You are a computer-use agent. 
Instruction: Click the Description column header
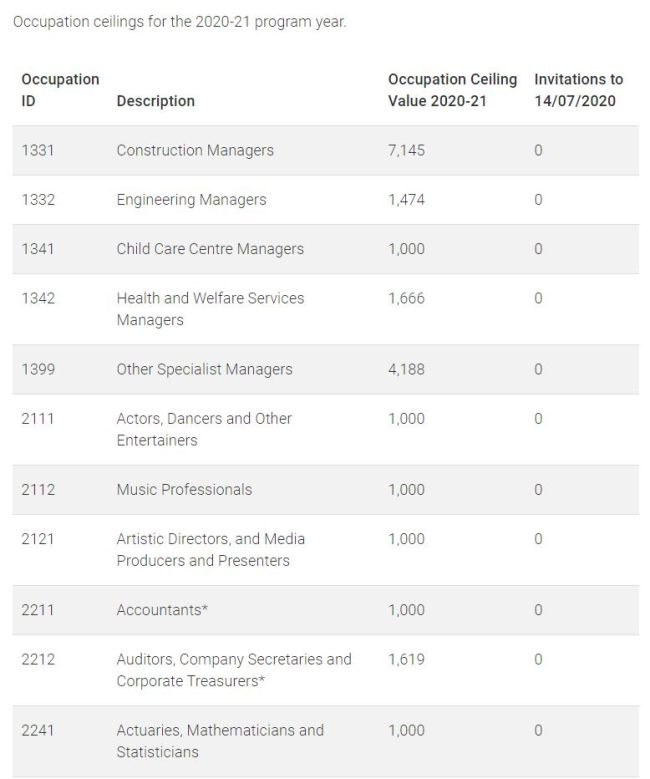155,100
